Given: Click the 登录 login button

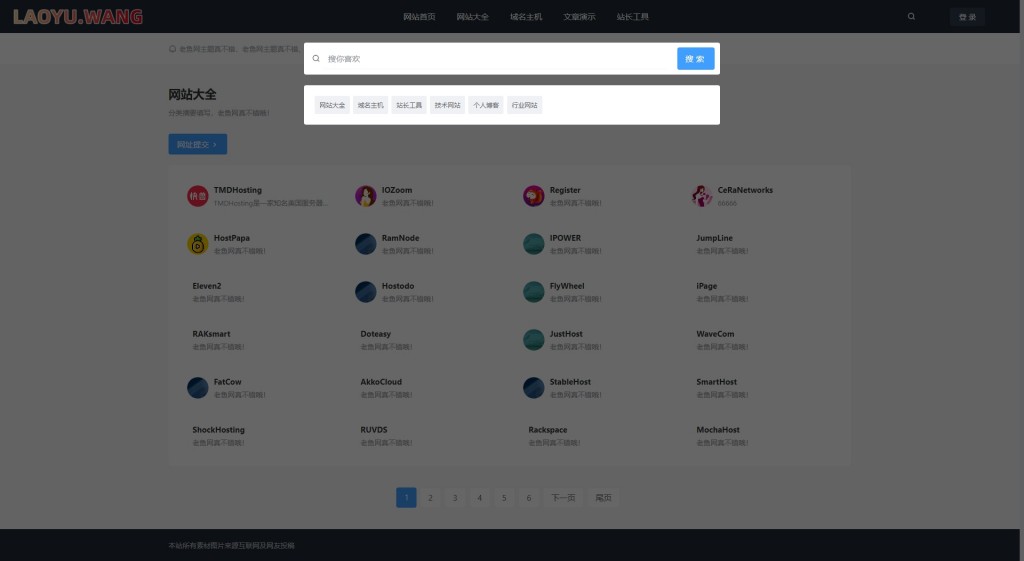Looking at the screenshot, I should 967,17.
